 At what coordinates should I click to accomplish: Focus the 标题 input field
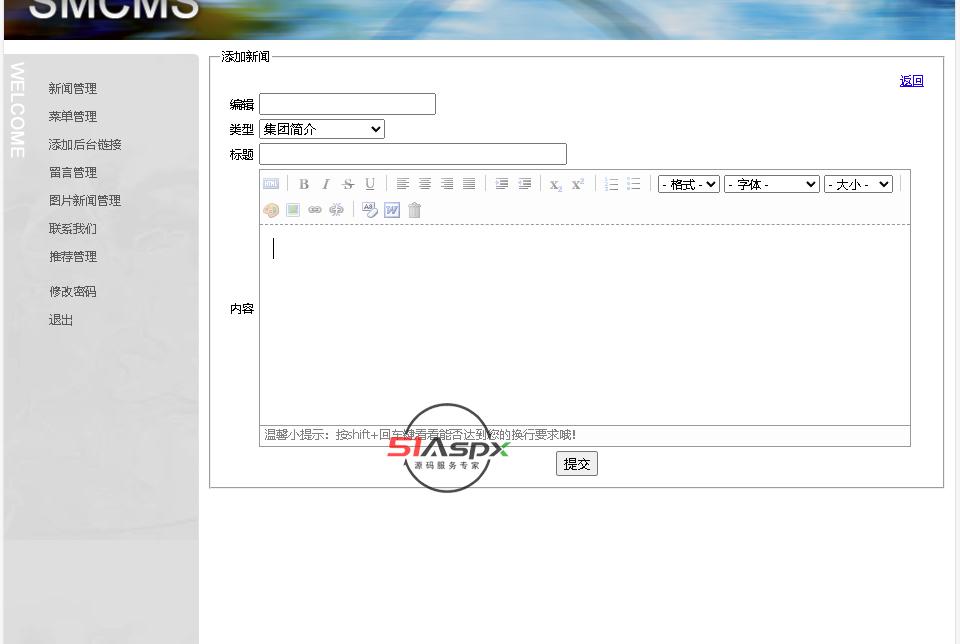click(x=413, y=154)
